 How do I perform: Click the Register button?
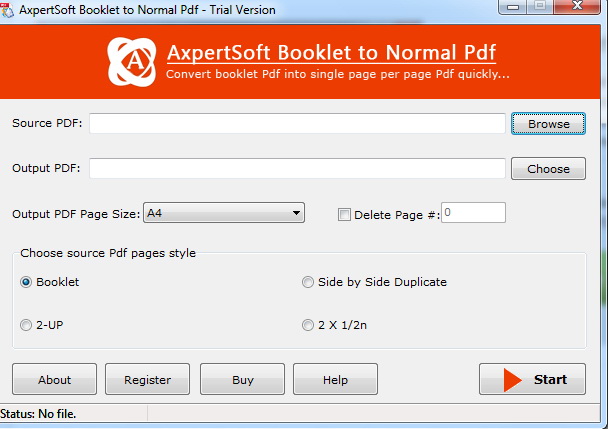(147, 380)
